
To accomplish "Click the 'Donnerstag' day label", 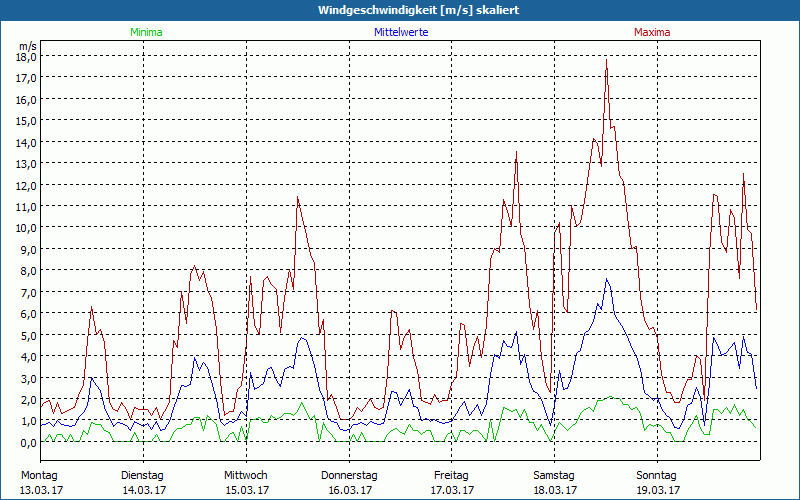I will click(349, 476).
